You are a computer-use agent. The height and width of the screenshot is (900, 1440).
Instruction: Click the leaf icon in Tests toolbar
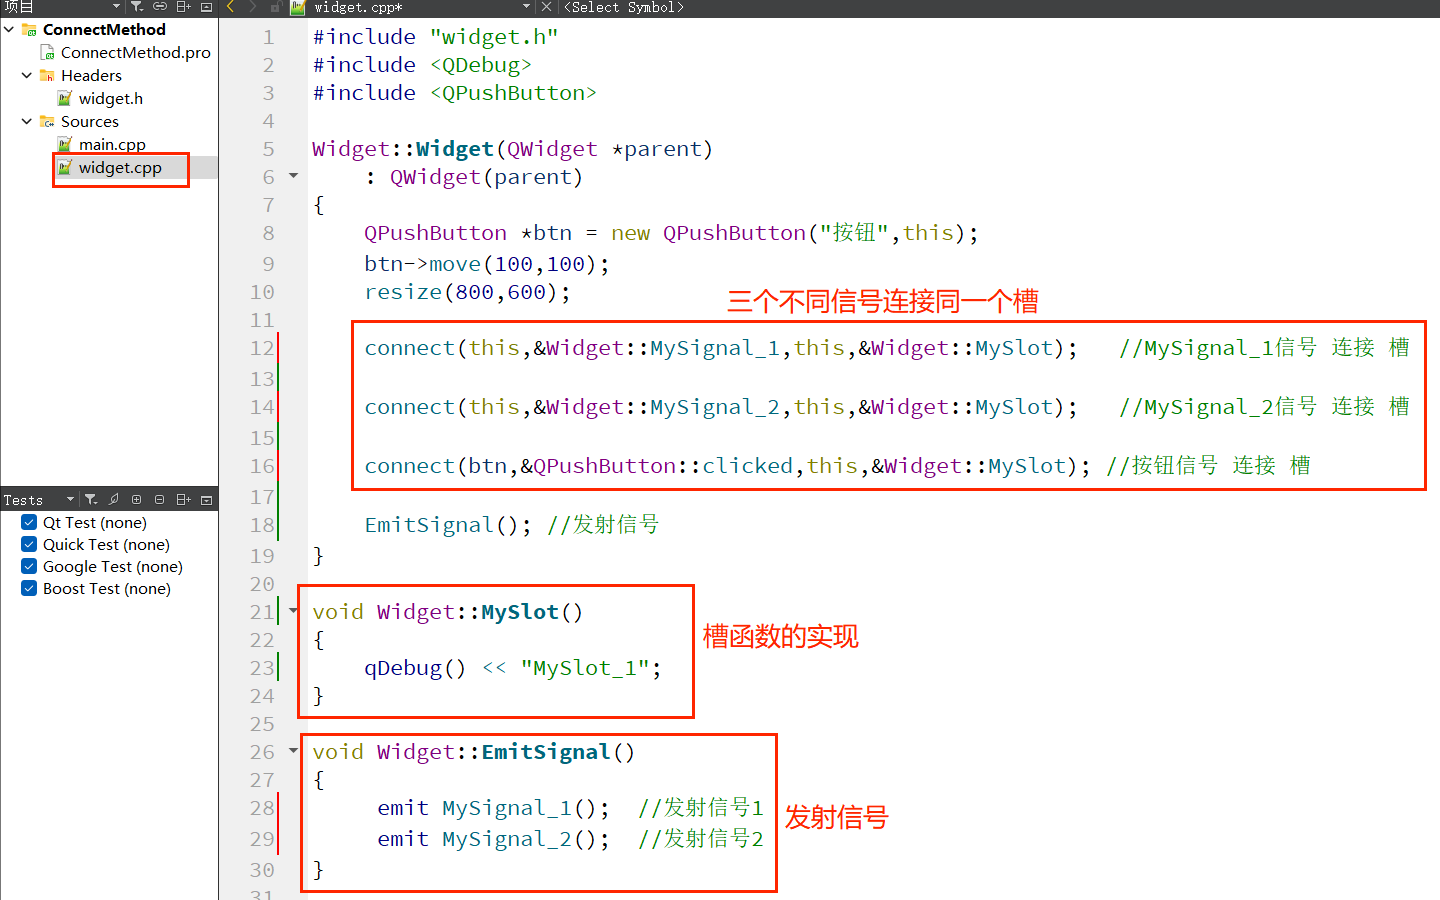(x=114, y=499)
